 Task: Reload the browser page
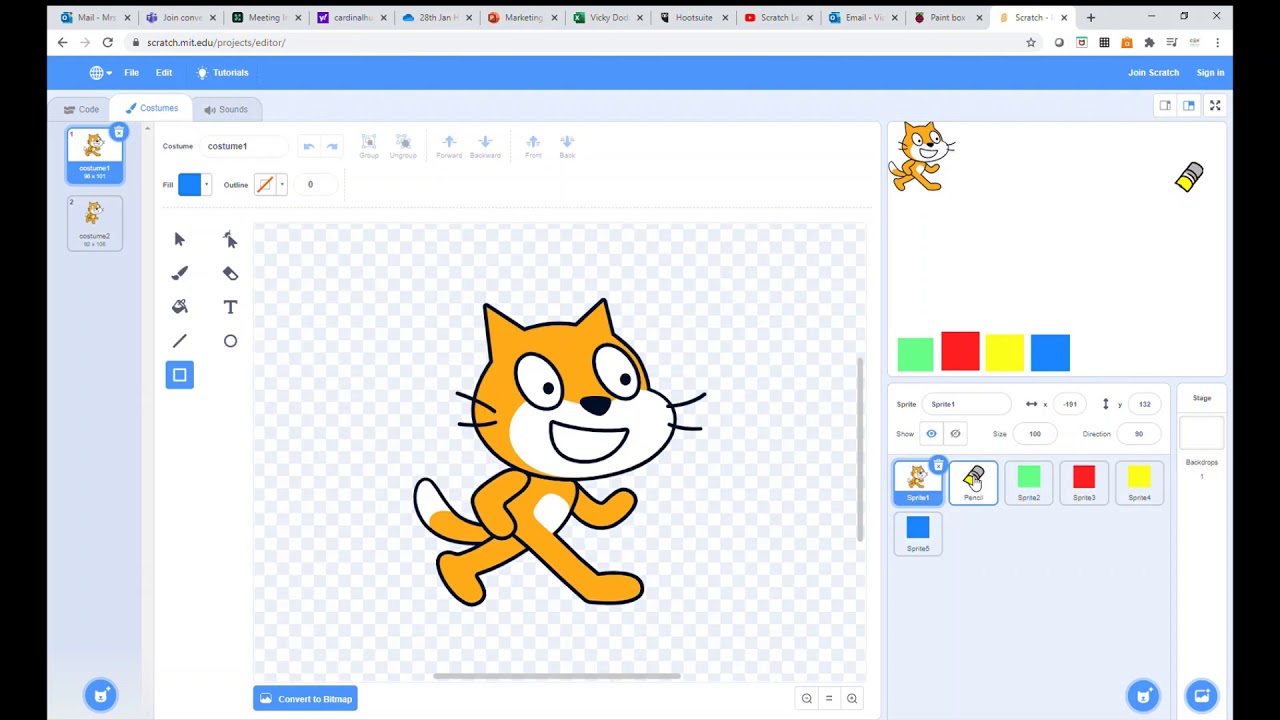[107, 42]
